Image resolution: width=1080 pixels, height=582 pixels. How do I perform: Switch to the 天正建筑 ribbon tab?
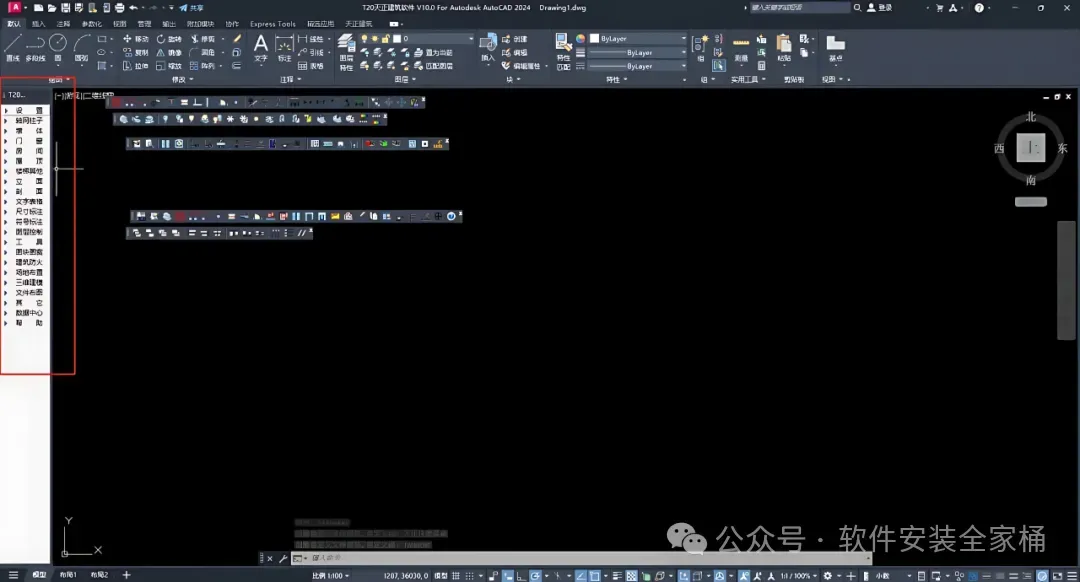coord(358,24)
